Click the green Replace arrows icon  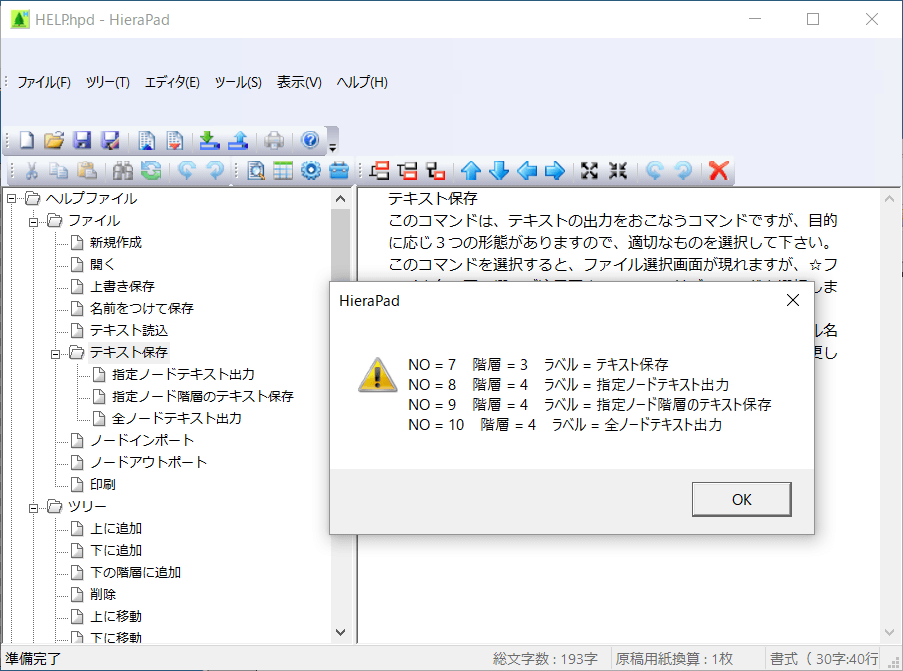tap(151, 170)
